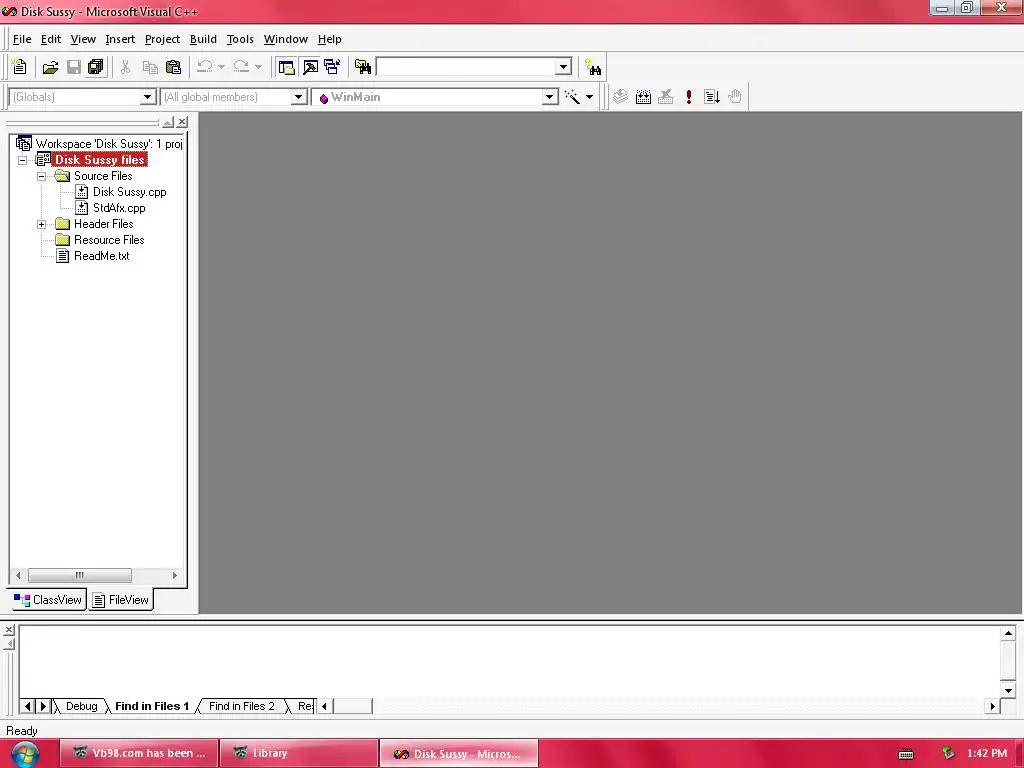Open the Undo history dropdown arrow
The height and width of the screenshot is (768, 1024).
click(x=221, y=67)
